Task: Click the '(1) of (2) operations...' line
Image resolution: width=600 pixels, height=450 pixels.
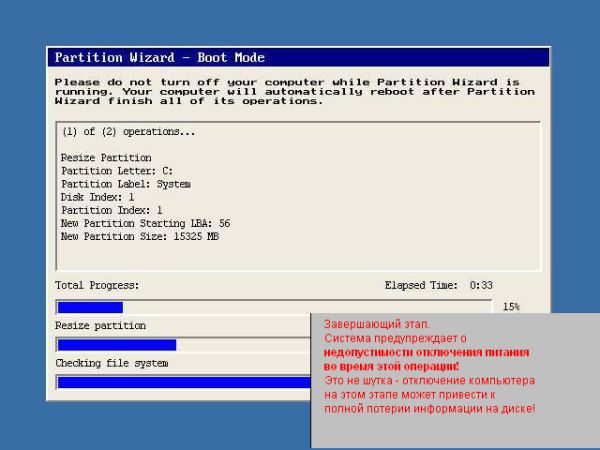Action: 129,132
